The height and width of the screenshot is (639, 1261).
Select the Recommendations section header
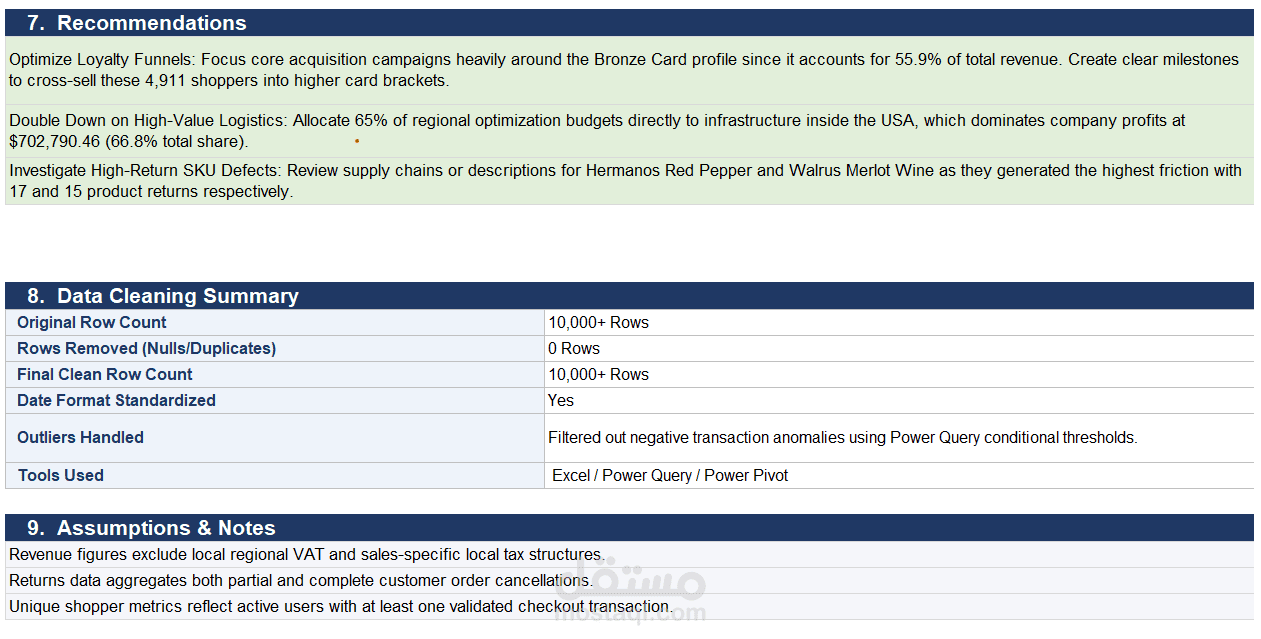click(x=629, y=22)
